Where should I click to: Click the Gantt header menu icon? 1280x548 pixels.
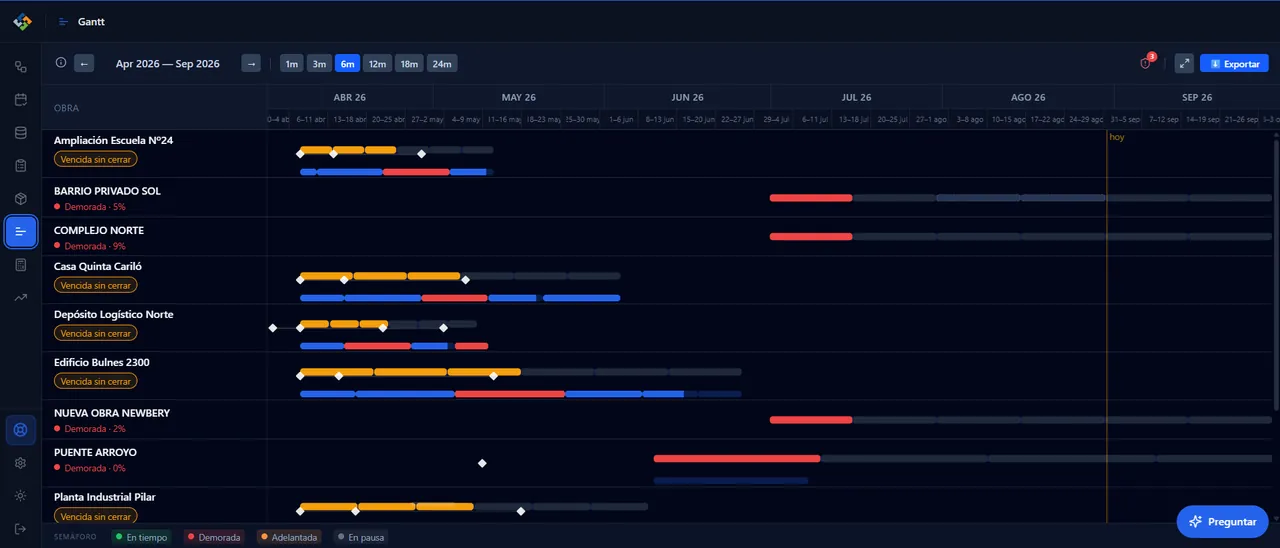click(64, 22)
